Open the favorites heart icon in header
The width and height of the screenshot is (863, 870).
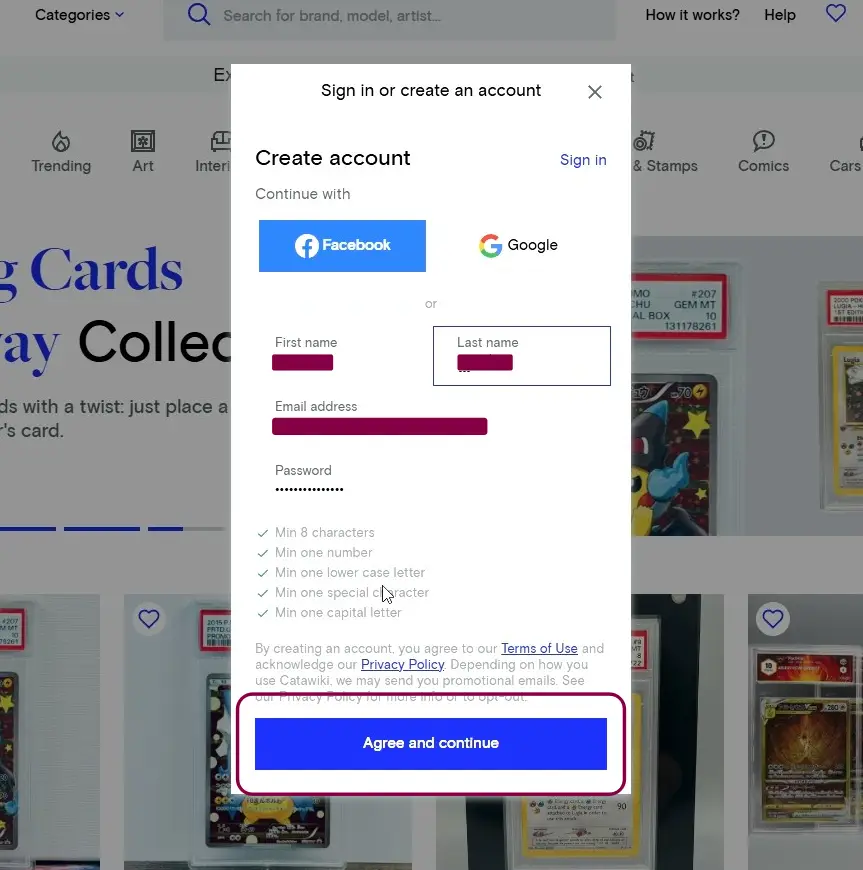click(835, 13)
